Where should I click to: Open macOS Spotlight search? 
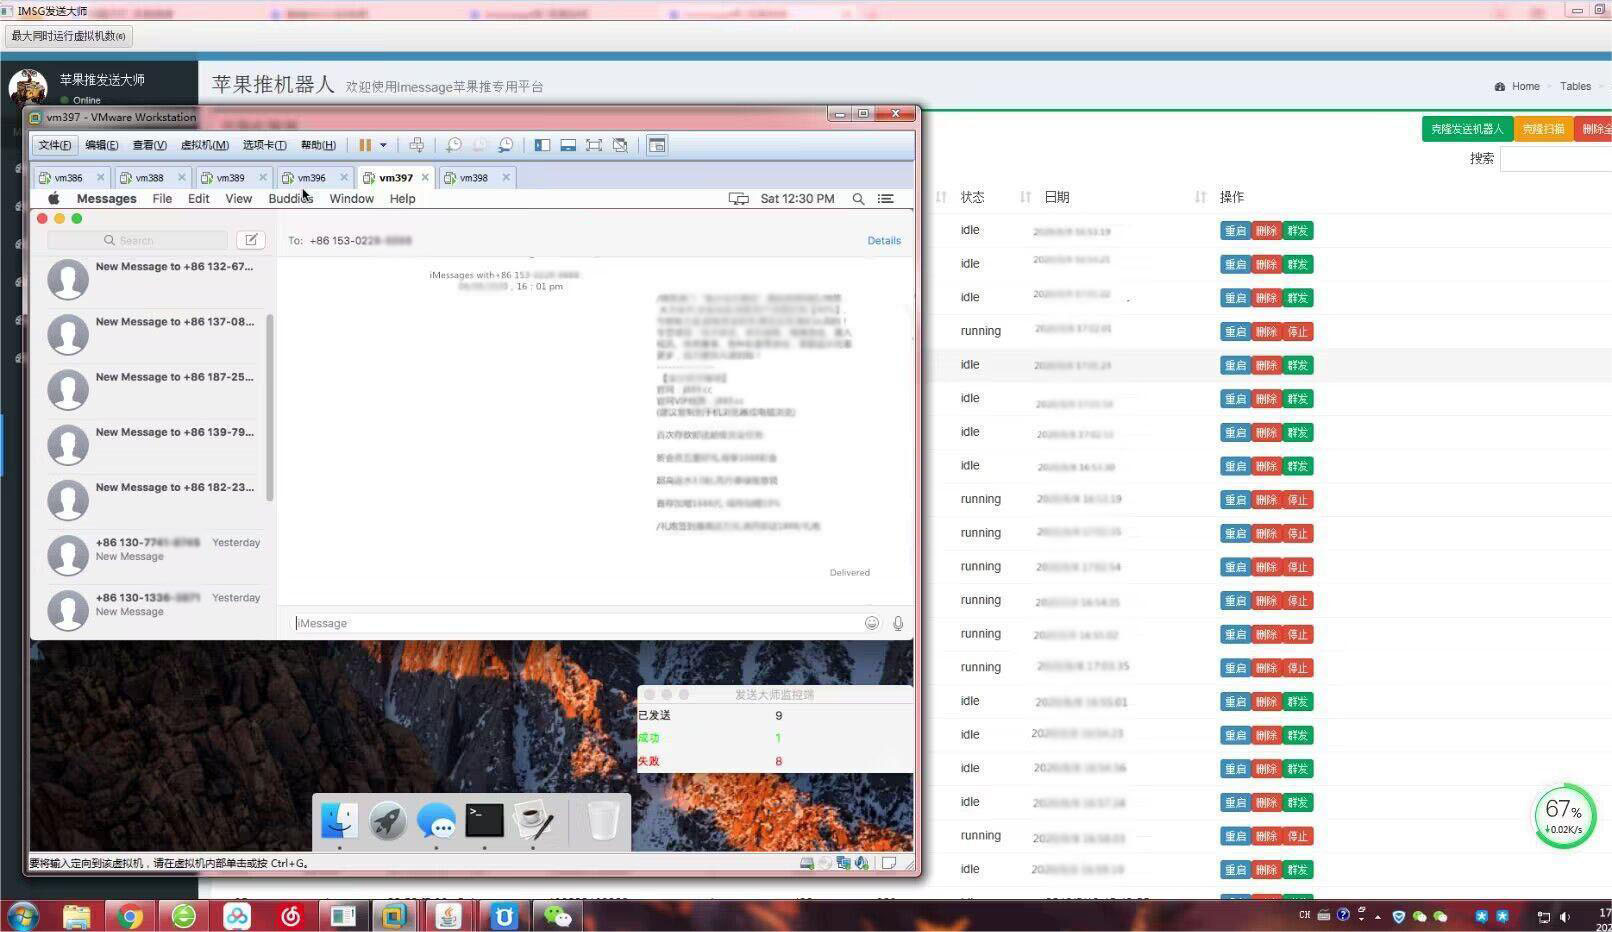(858, 199)
